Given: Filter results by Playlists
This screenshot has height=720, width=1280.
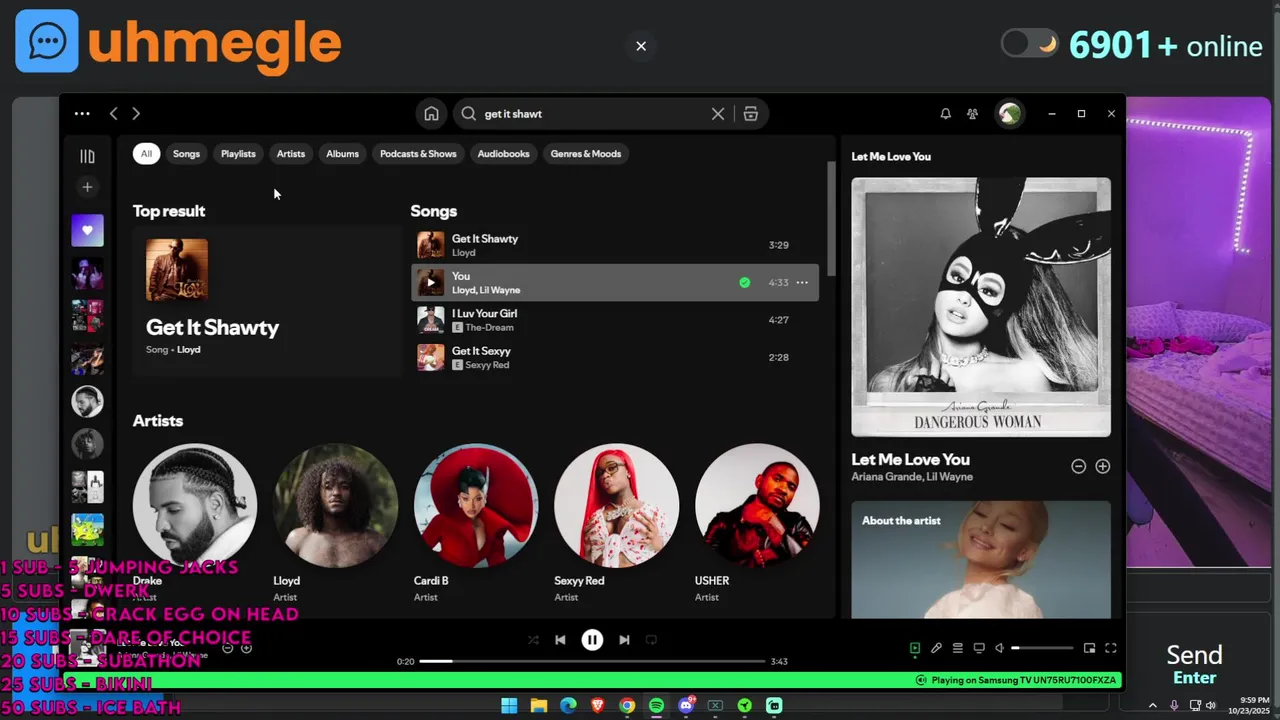Looking at the screenshot, I should click(238, 154).
